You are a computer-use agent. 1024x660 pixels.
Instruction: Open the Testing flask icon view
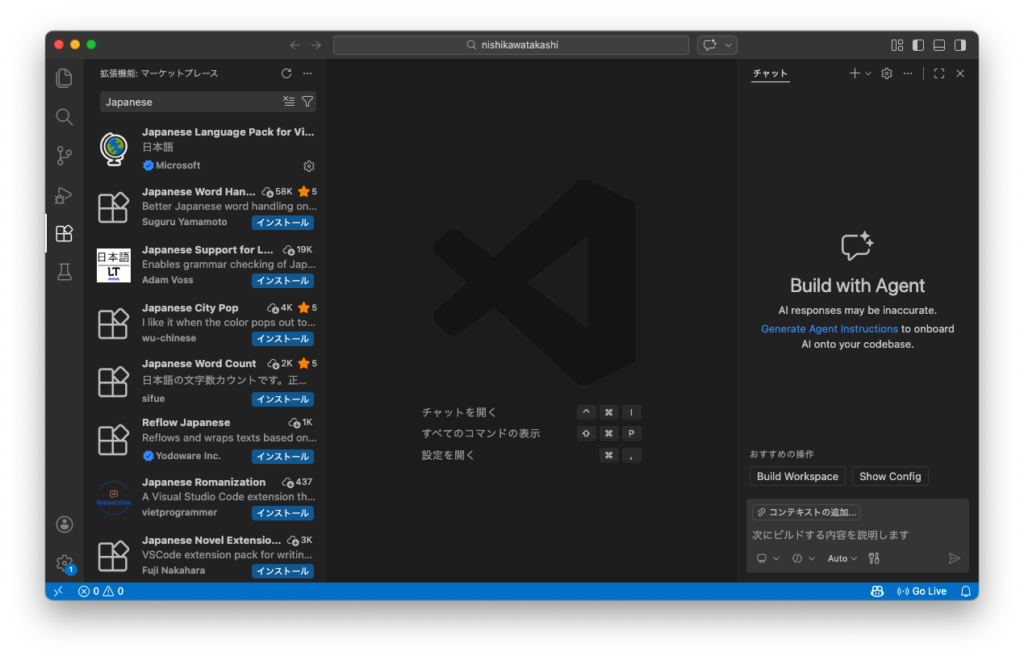click(x=64, y=272)
